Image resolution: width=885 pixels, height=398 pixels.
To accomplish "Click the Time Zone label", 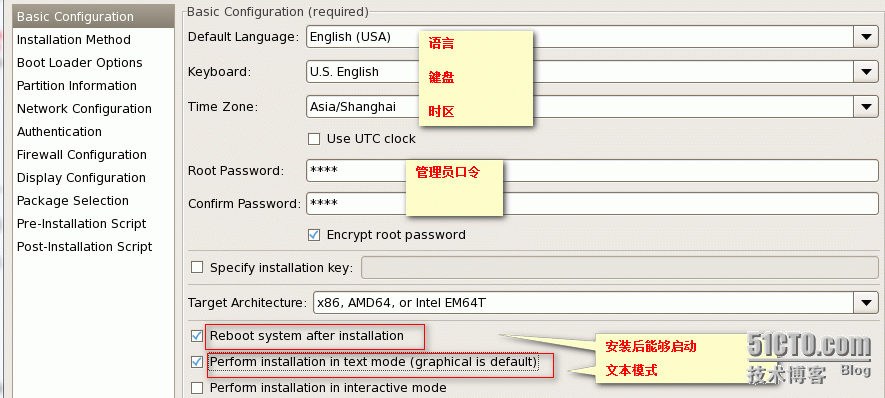I will point(222,107).
